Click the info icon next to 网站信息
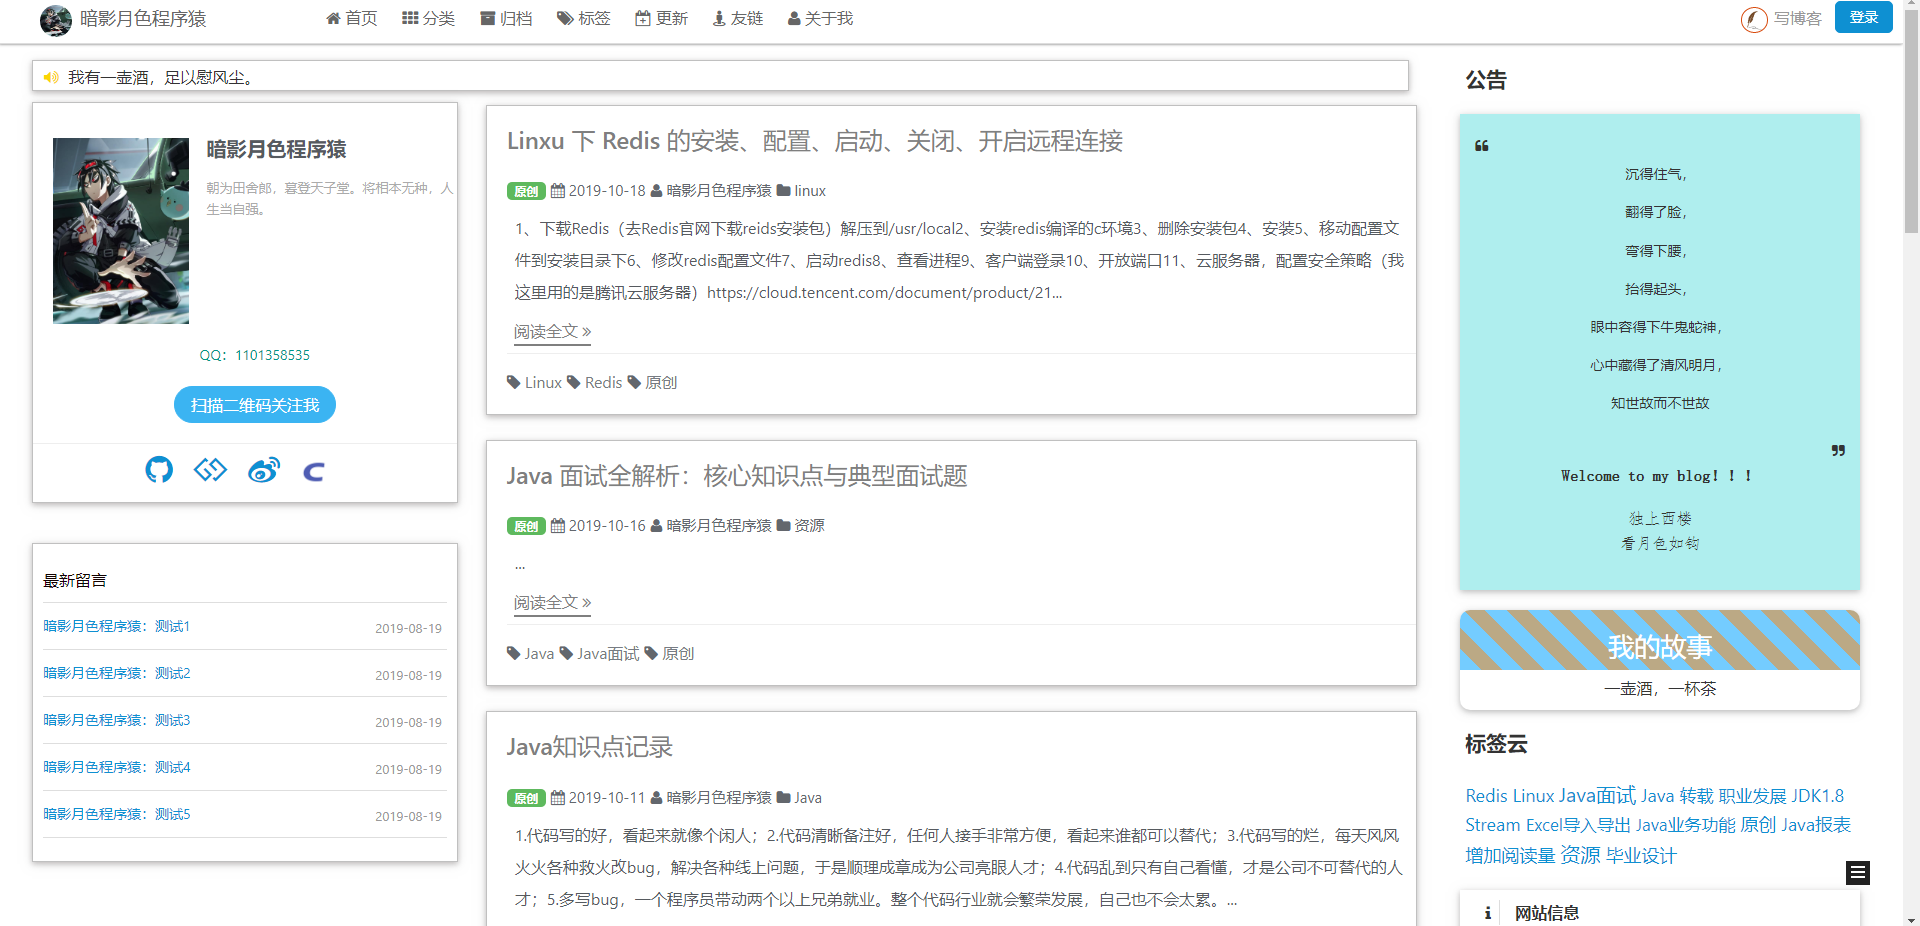 [1487, 913]
